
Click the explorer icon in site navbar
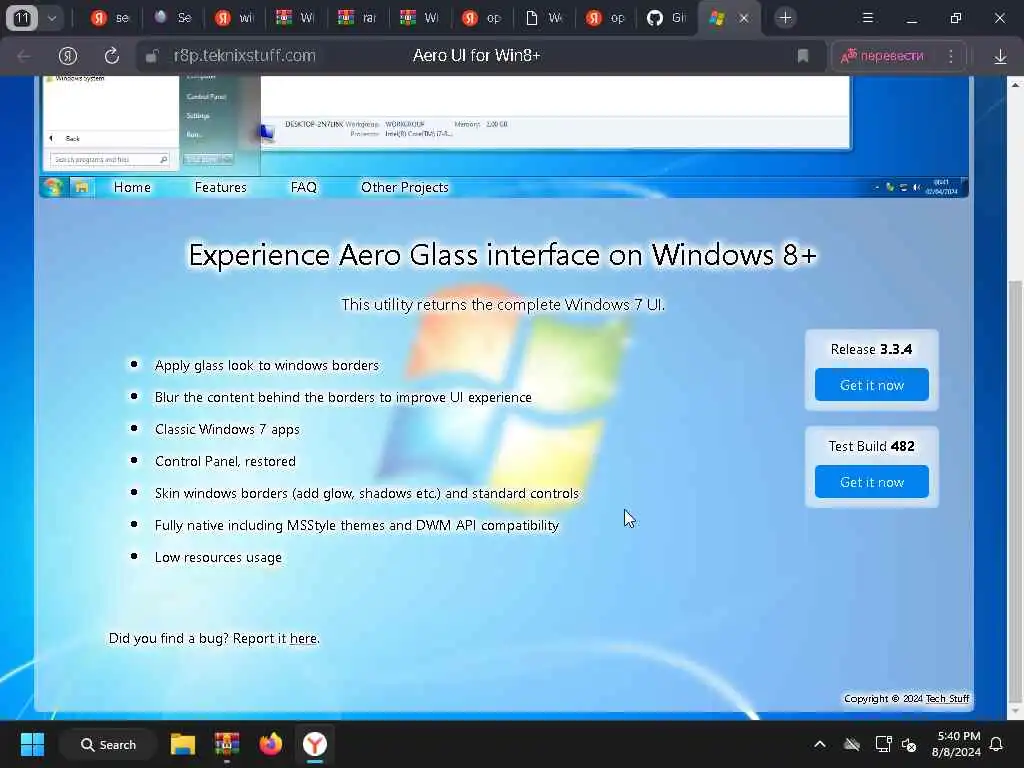tap(81, 187)
